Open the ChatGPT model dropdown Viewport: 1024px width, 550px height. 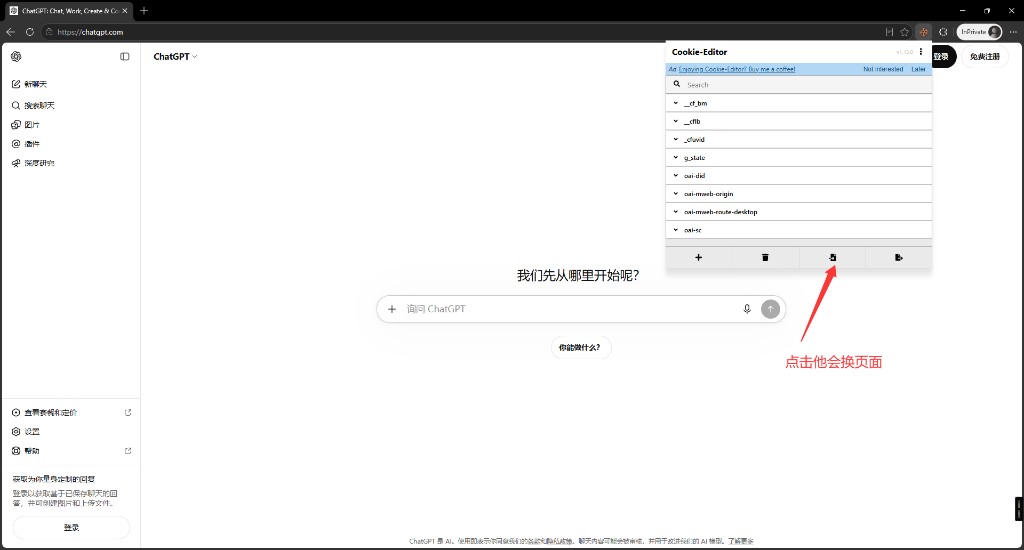tap(175, 56)
